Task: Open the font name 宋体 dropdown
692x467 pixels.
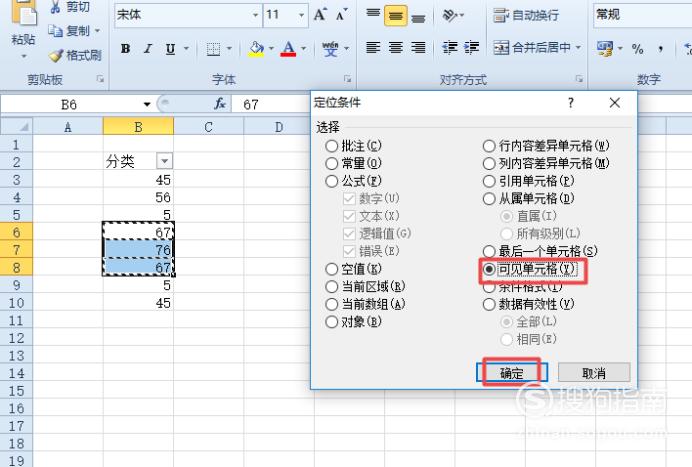Action: [255, 15]
